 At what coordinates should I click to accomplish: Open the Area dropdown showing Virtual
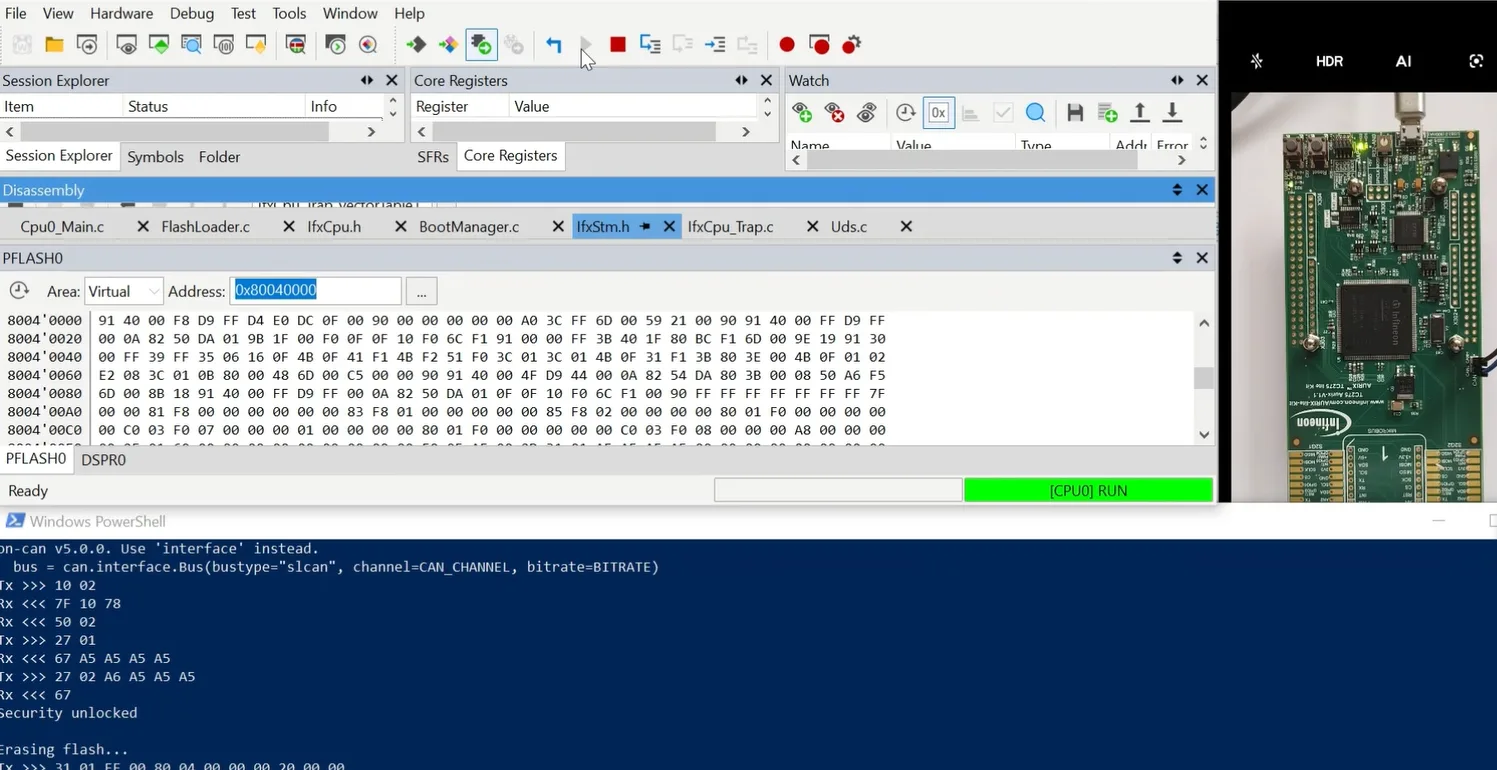coord(123,291)
